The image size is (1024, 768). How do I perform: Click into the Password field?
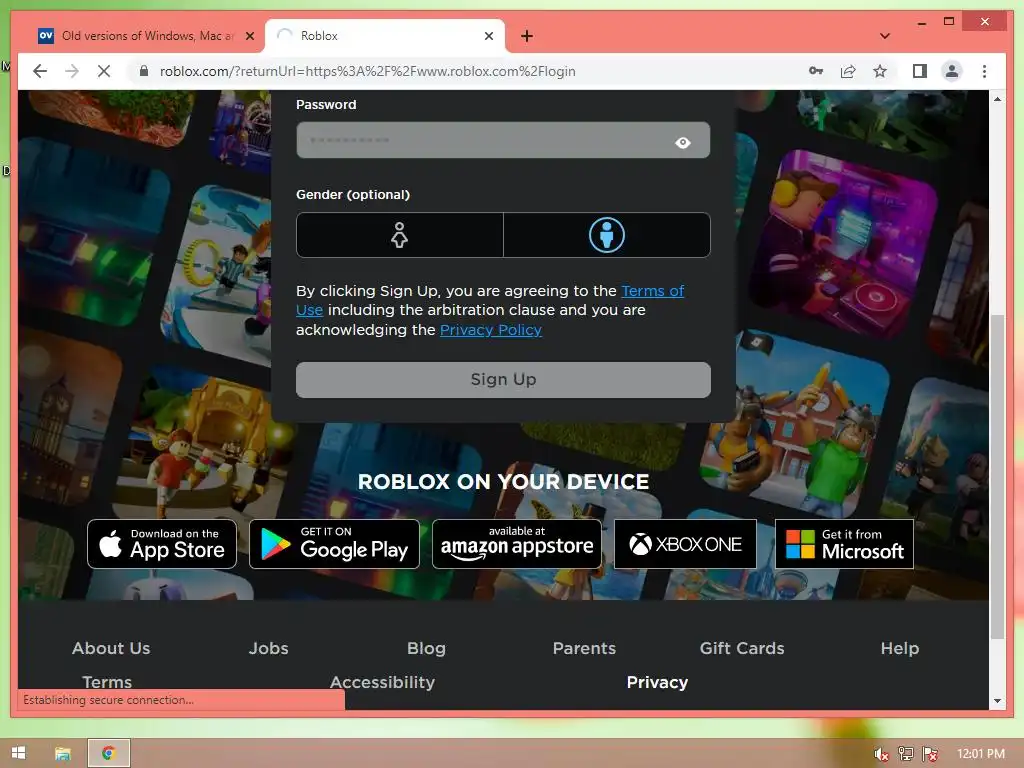click(x=503, y=140)
